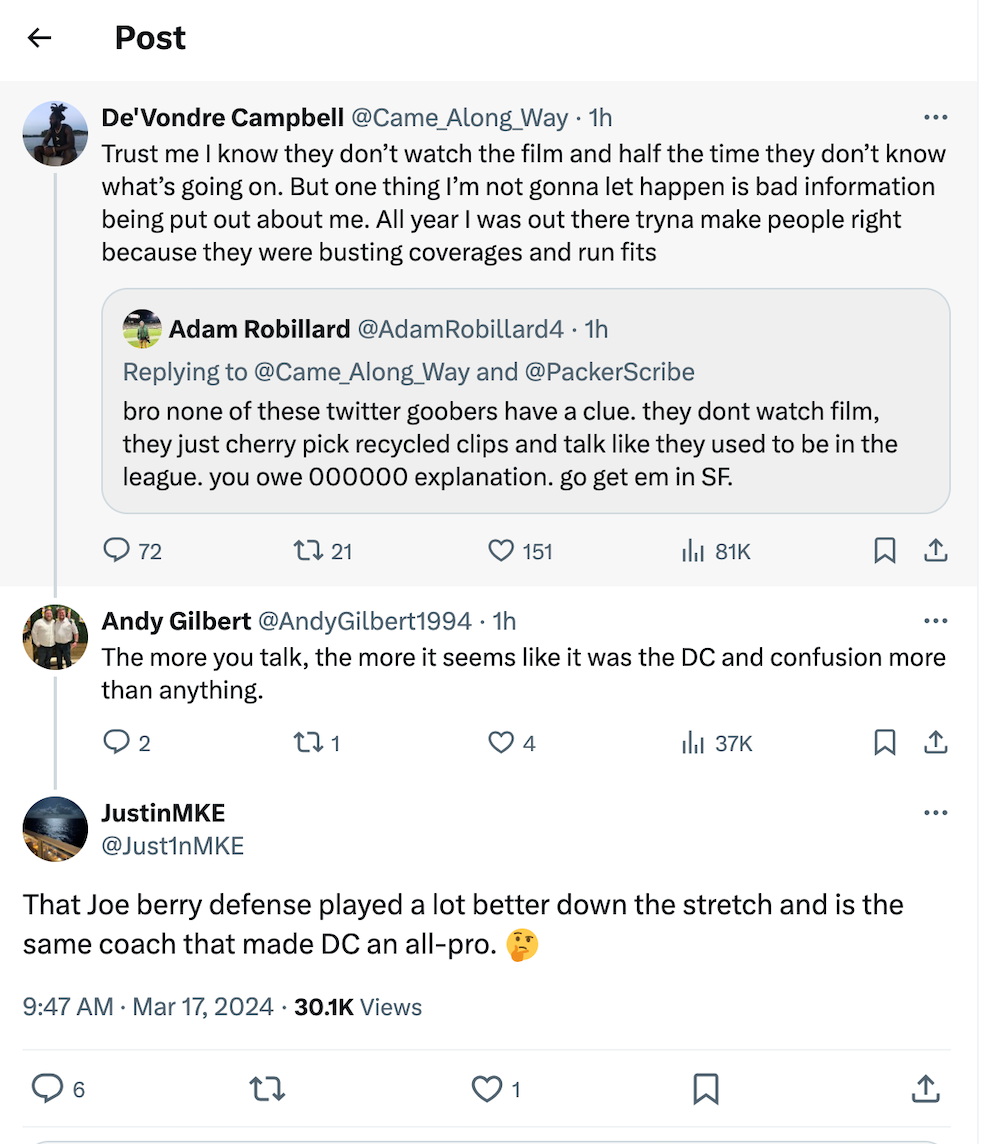The width and height of the screenshot is (982, 1144).
Task: Bookmark De'Vondre Campbell's post
Action: point(884,550)
